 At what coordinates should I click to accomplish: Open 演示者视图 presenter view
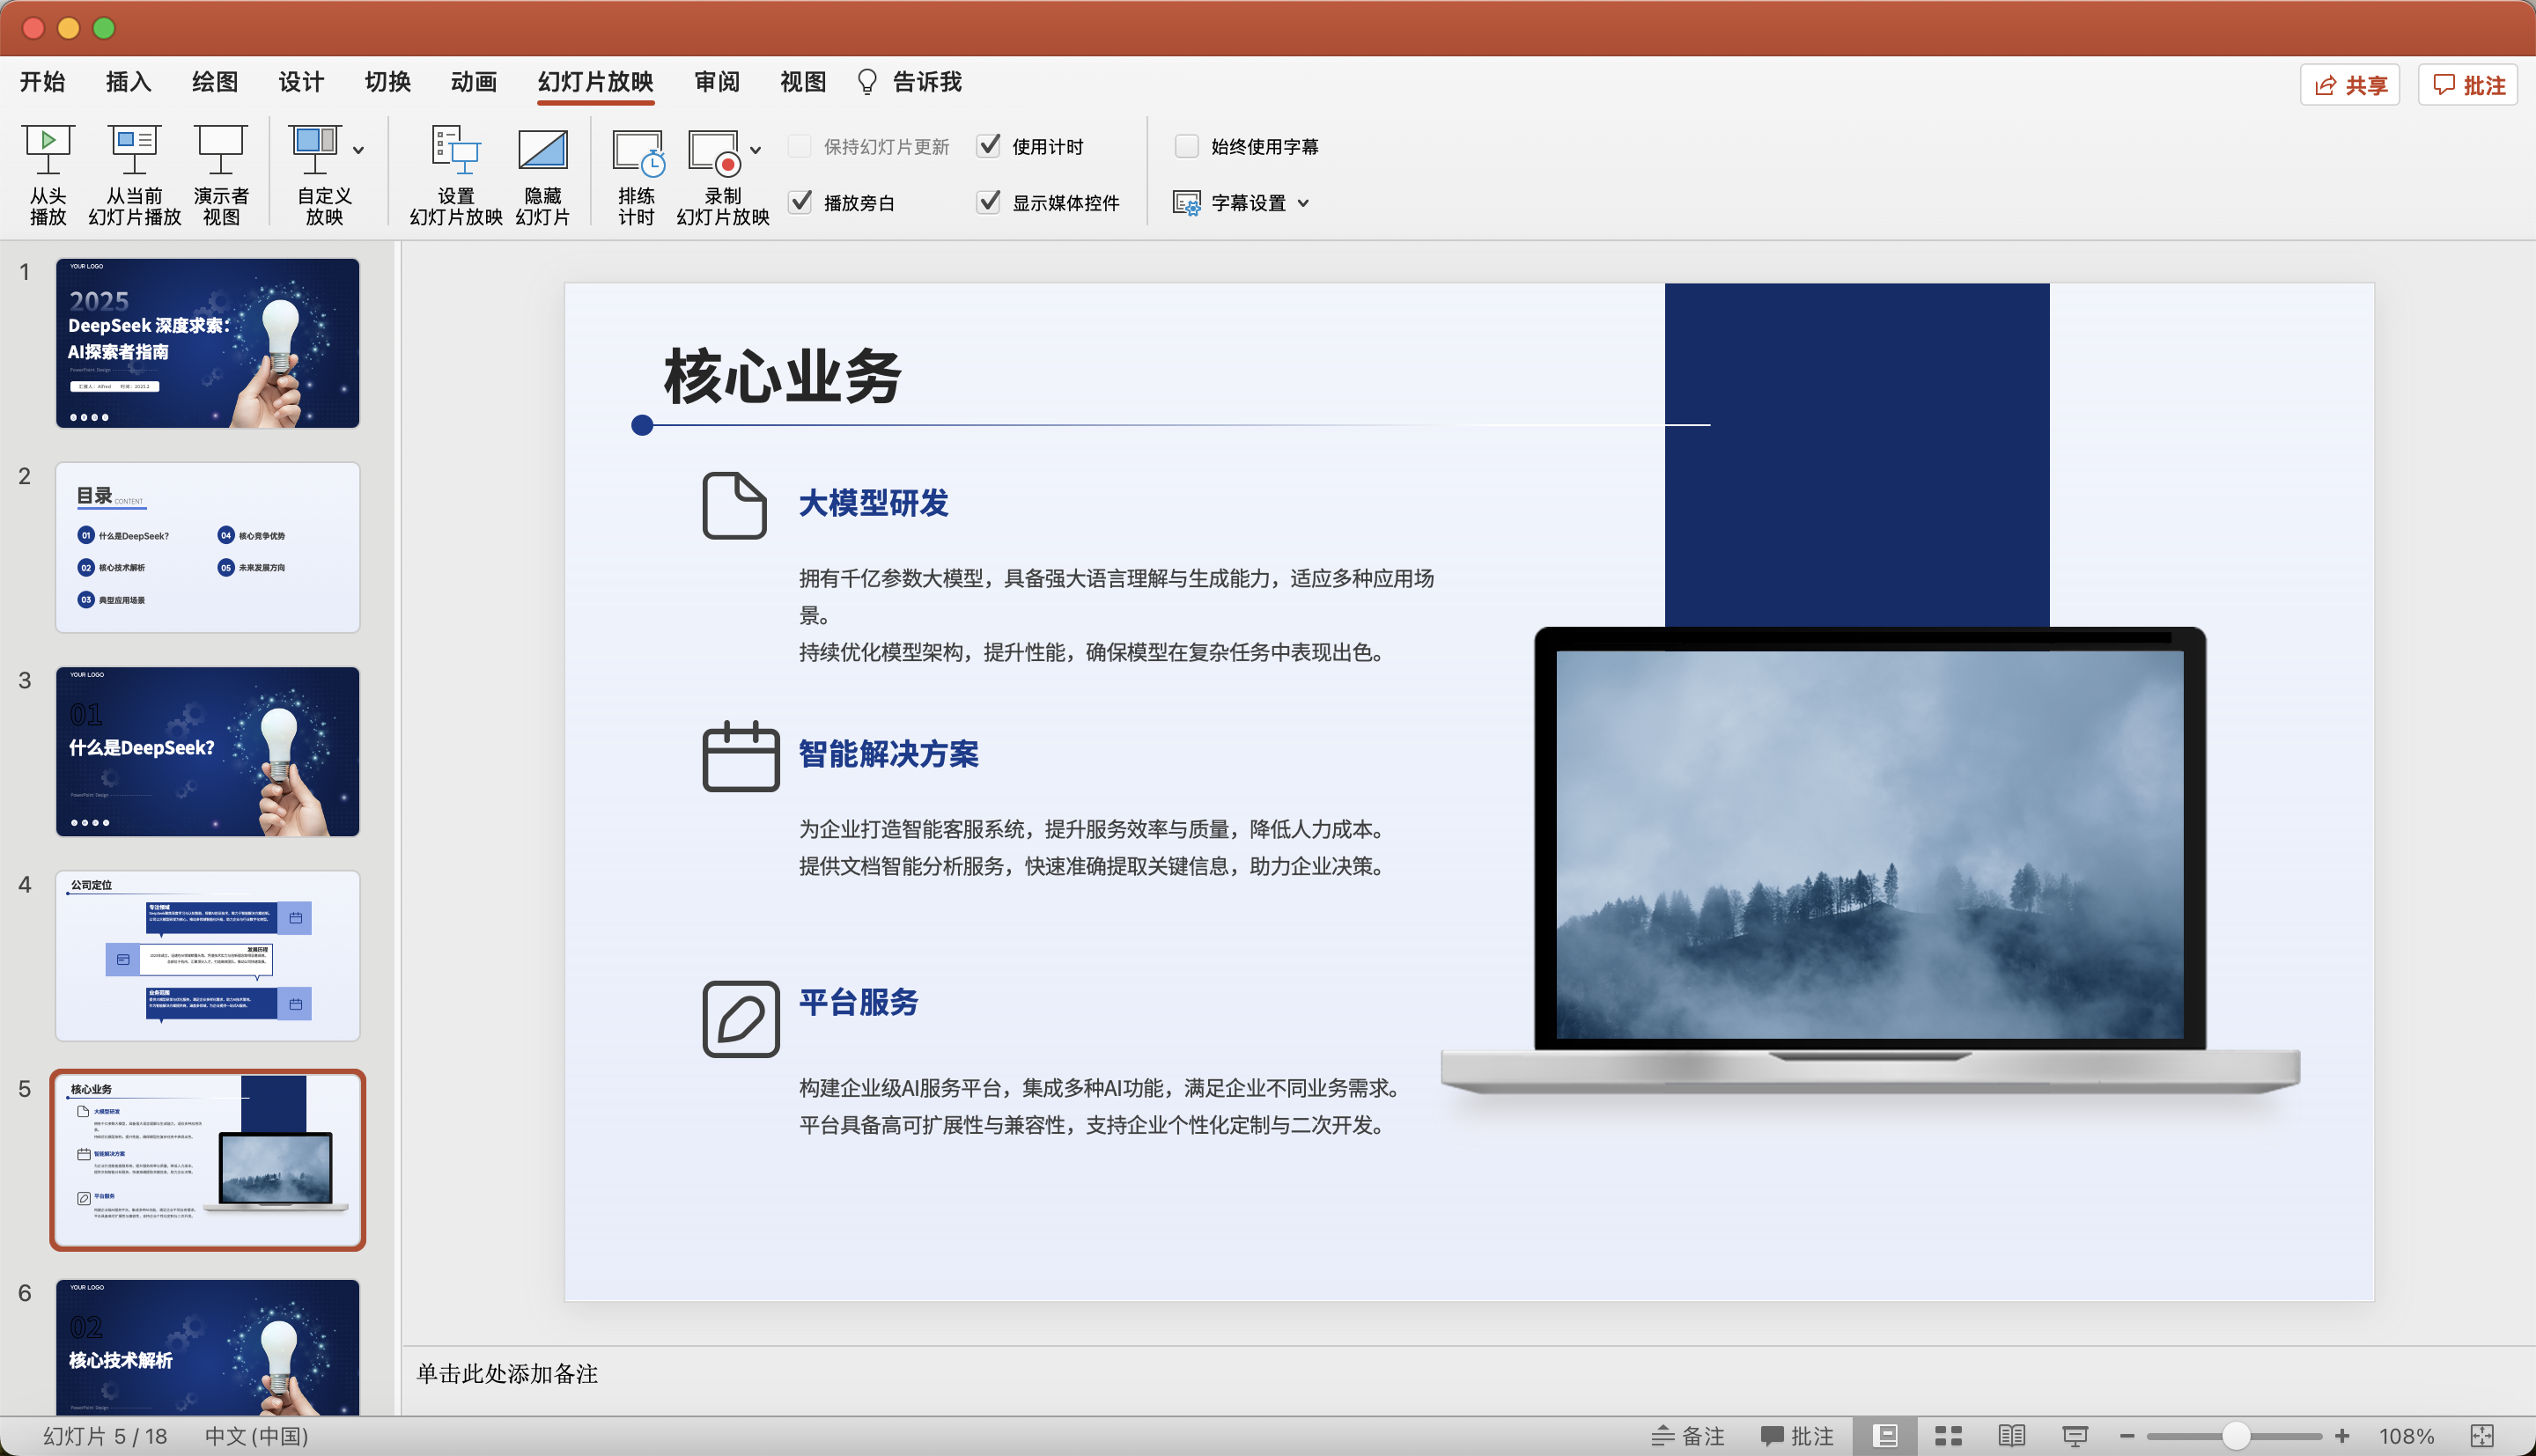[x=220, y=150]
